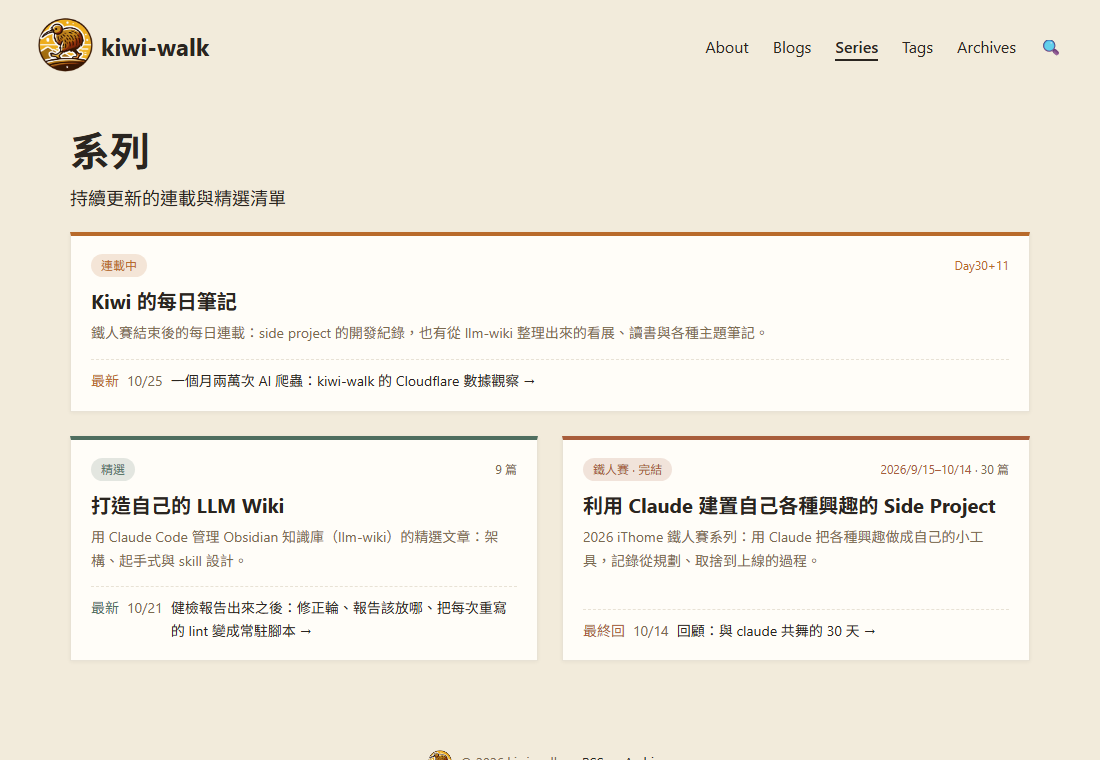Click the 10/25 date in Kiwi notes card
Image resolution: width=1100 pixels, height=760 pixels.
(x=145, y=381)
